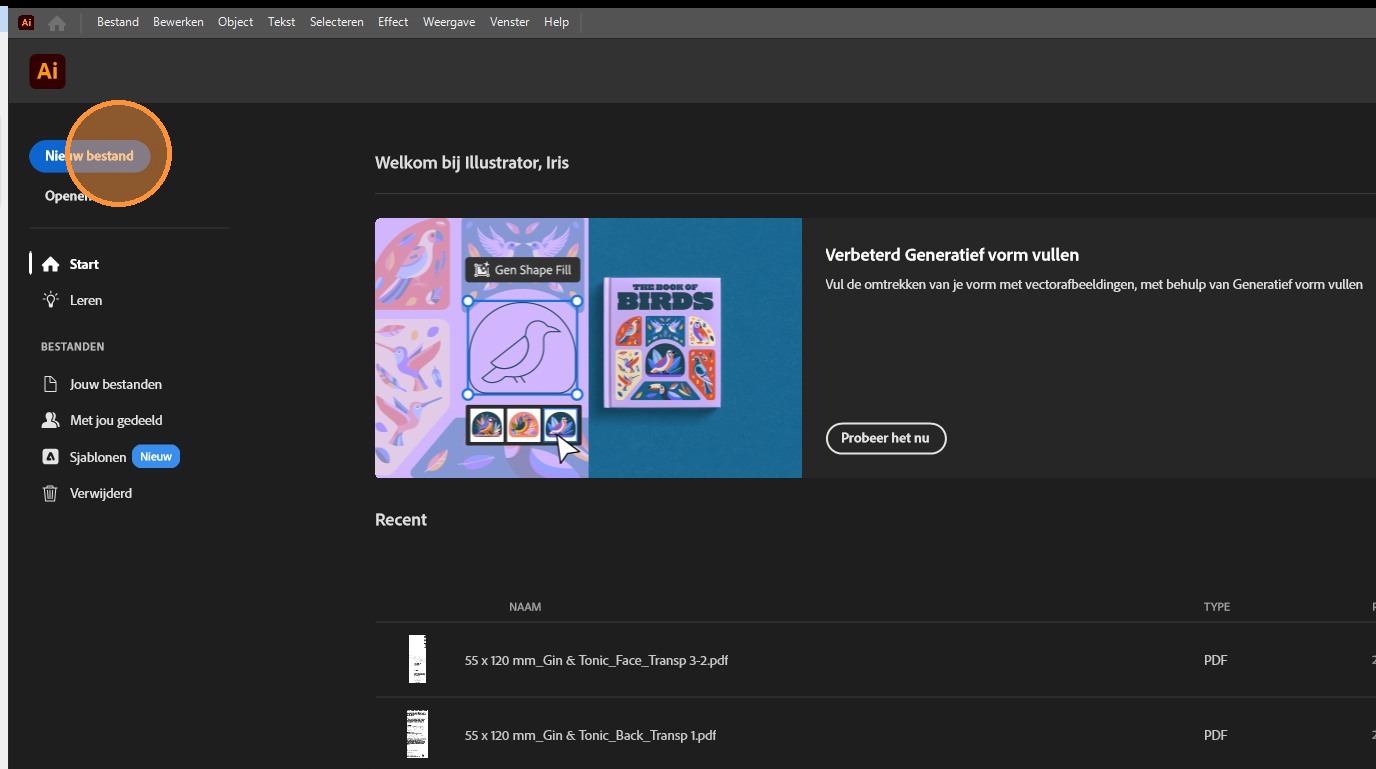Open the Venster menu
The height and width of the screenshot is (769, 1376).
tap(509, 22)
